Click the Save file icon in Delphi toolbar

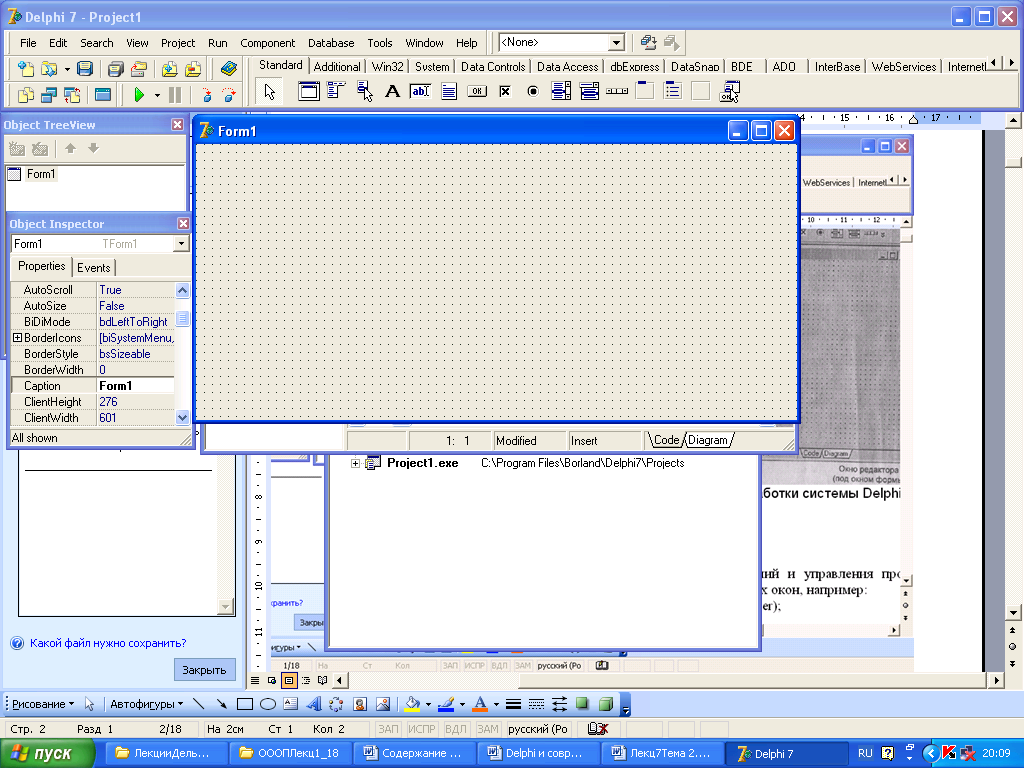click(x=85, y=69)
